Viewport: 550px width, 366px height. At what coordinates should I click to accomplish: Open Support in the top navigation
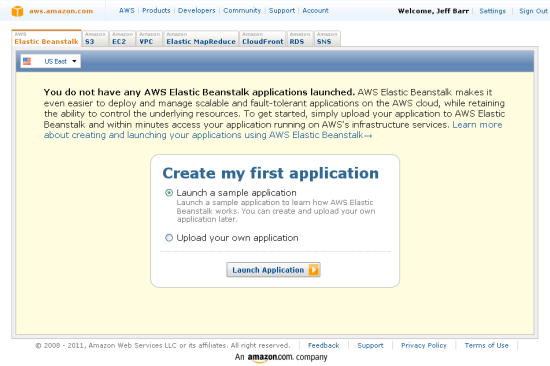point(282,11)
